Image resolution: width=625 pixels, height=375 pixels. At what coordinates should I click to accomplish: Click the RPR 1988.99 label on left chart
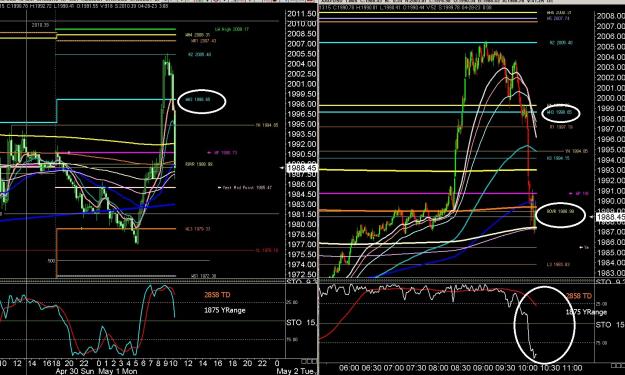tap(199, 164)
